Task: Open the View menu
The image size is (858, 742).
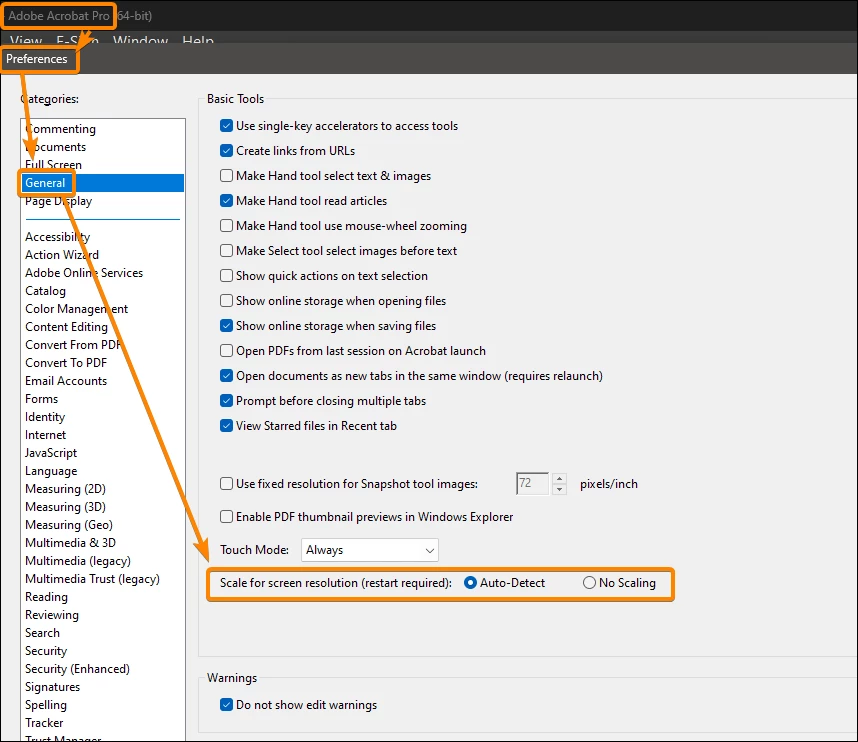Action: [x=26, y=40]
